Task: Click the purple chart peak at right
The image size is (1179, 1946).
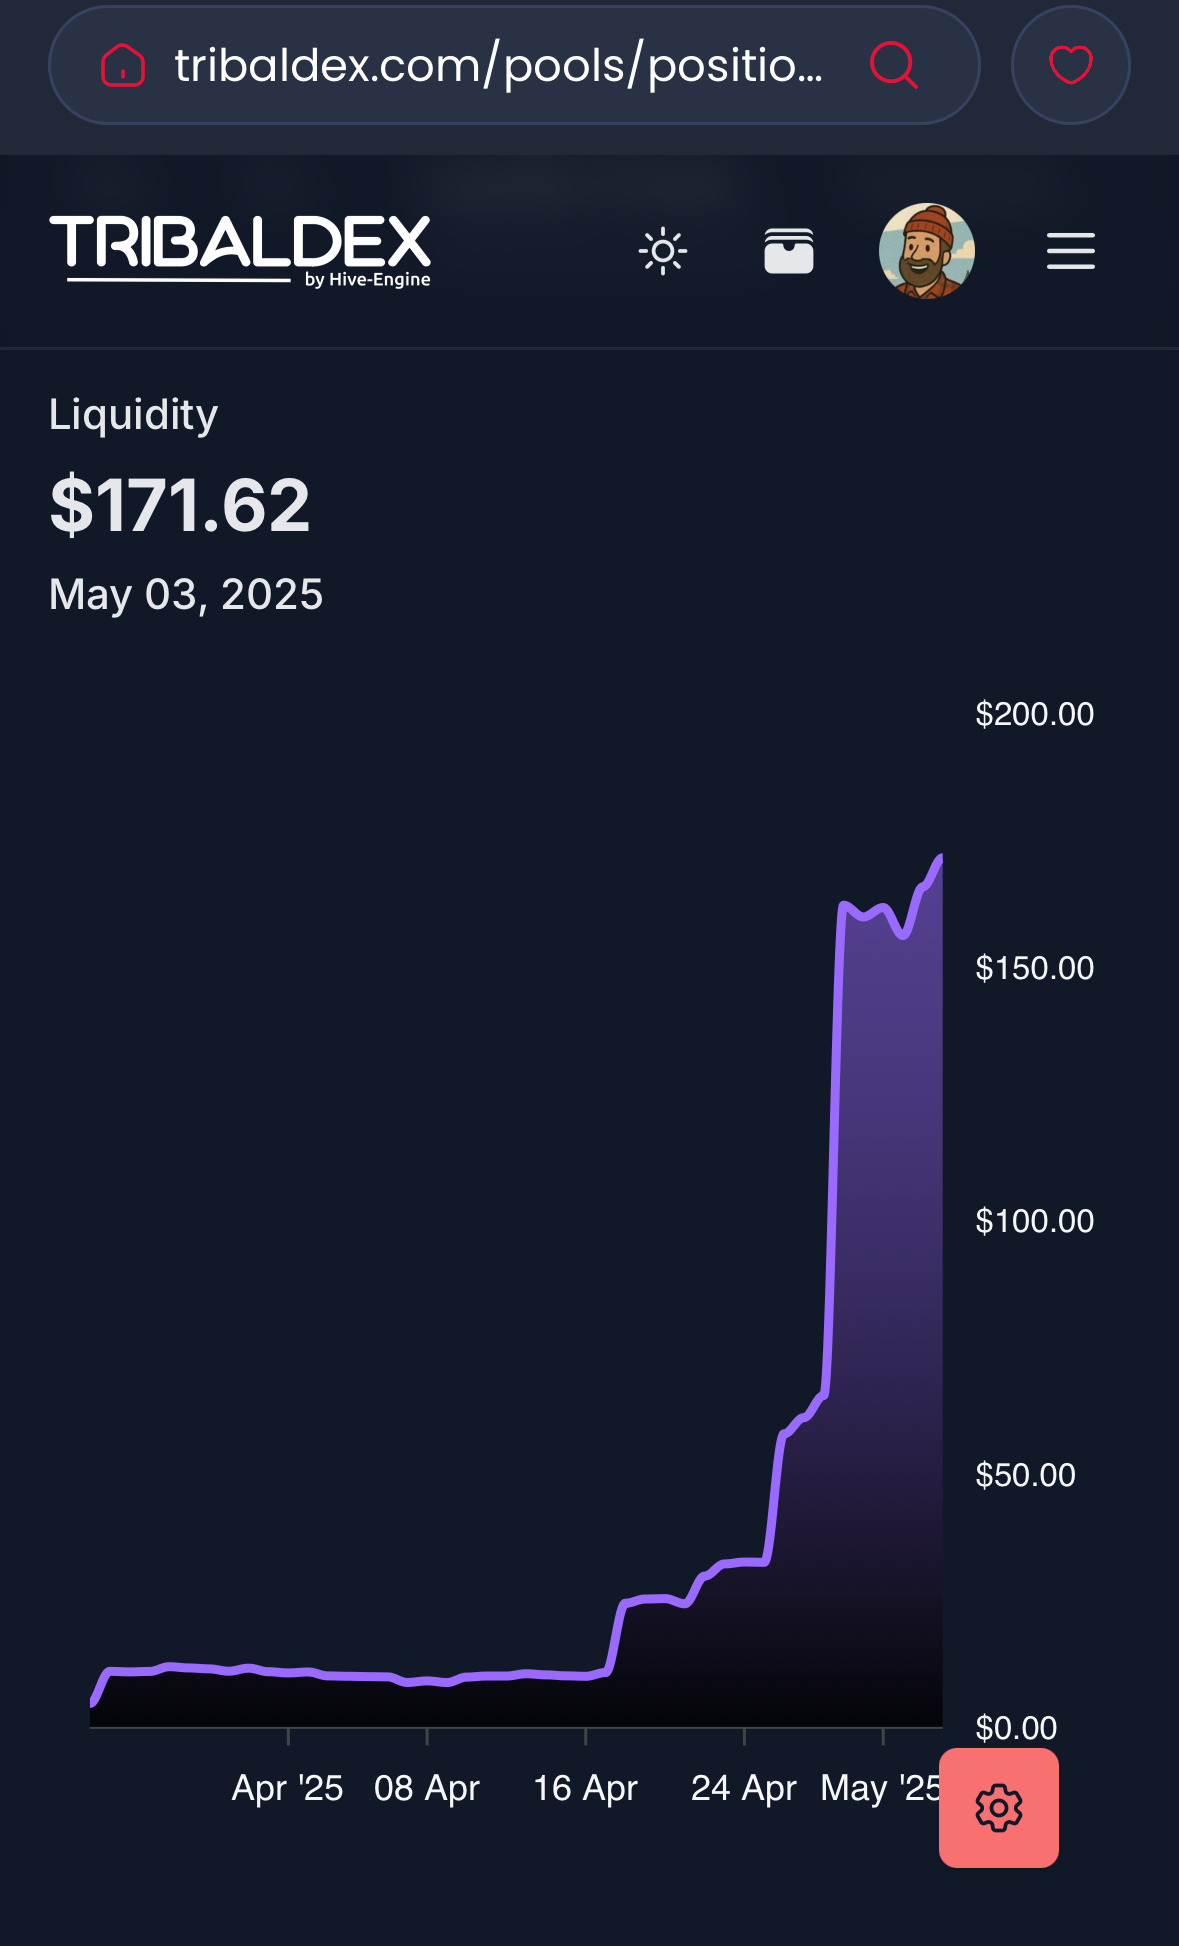Action: click(939, 860)
